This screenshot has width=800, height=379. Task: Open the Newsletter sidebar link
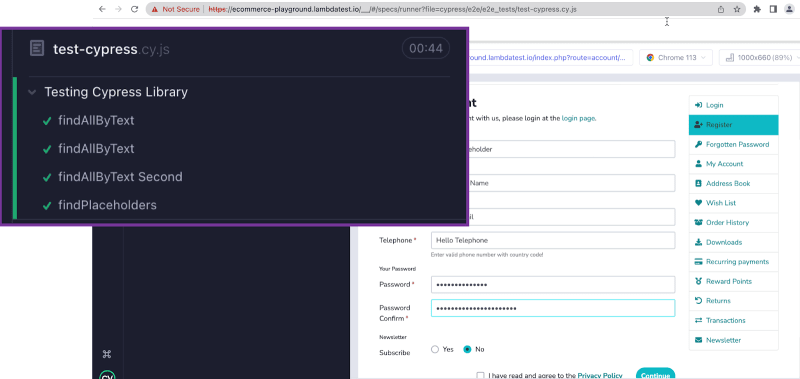pos(733,340)
